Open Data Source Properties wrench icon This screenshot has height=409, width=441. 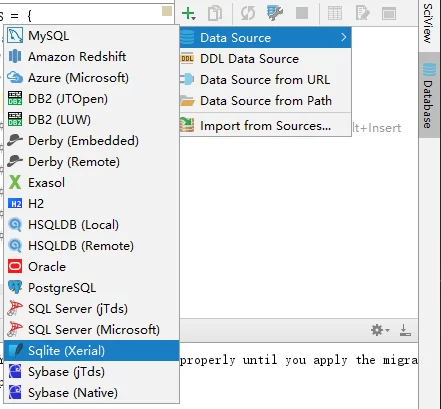(275, 13)
